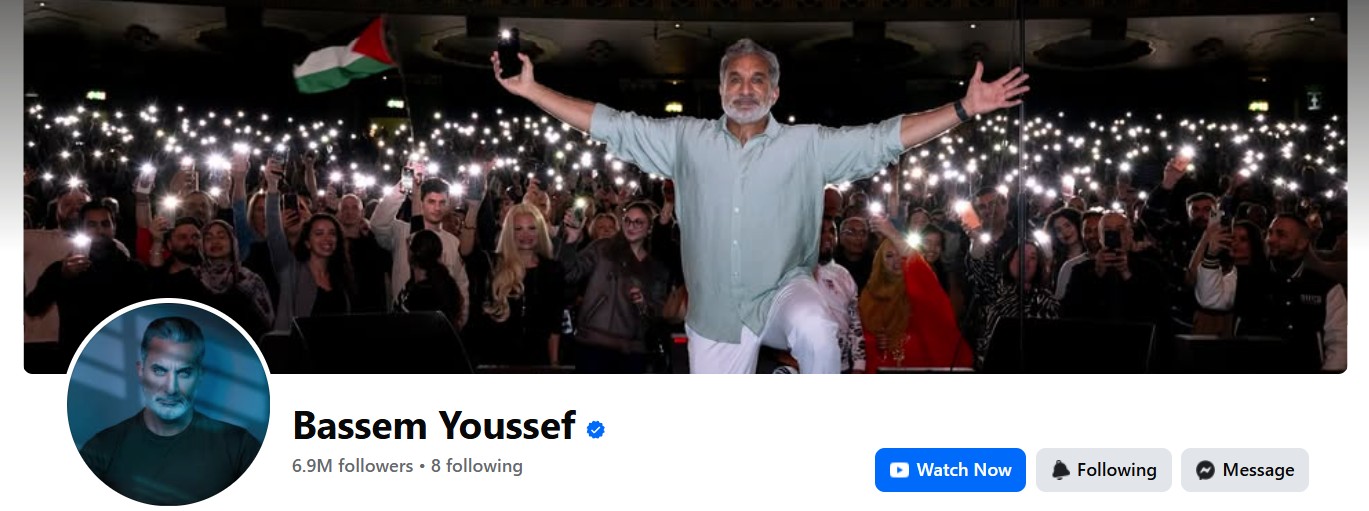The height and width of the screenshot is (511, 1369).
Task: Click the play icon inside Watch Now
Action: tap(899, 470)
